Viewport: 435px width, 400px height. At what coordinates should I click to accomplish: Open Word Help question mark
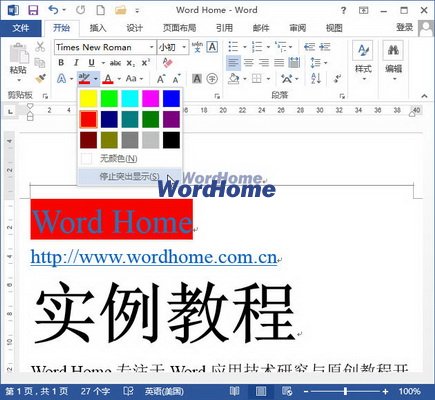point(344,10)
